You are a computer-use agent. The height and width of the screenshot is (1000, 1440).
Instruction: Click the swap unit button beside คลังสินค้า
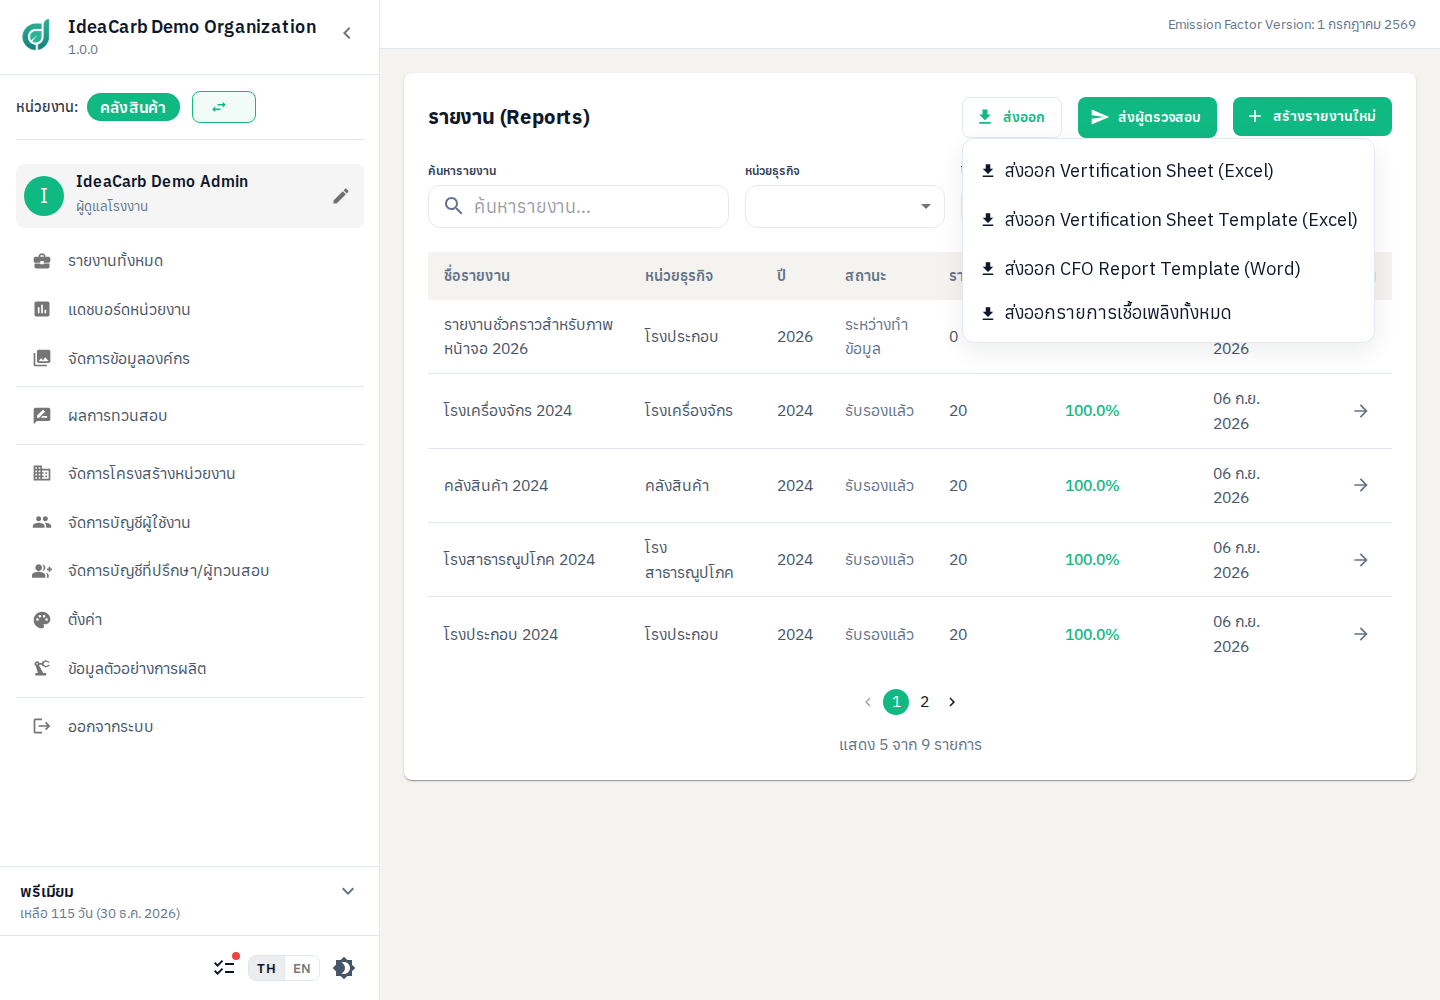(224, 107)
